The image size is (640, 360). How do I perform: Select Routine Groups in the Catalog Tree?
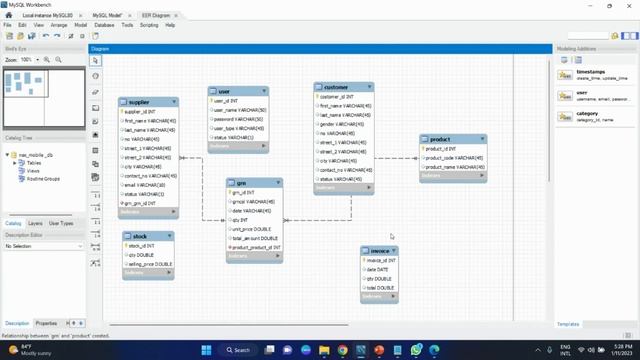pos(43,179)
